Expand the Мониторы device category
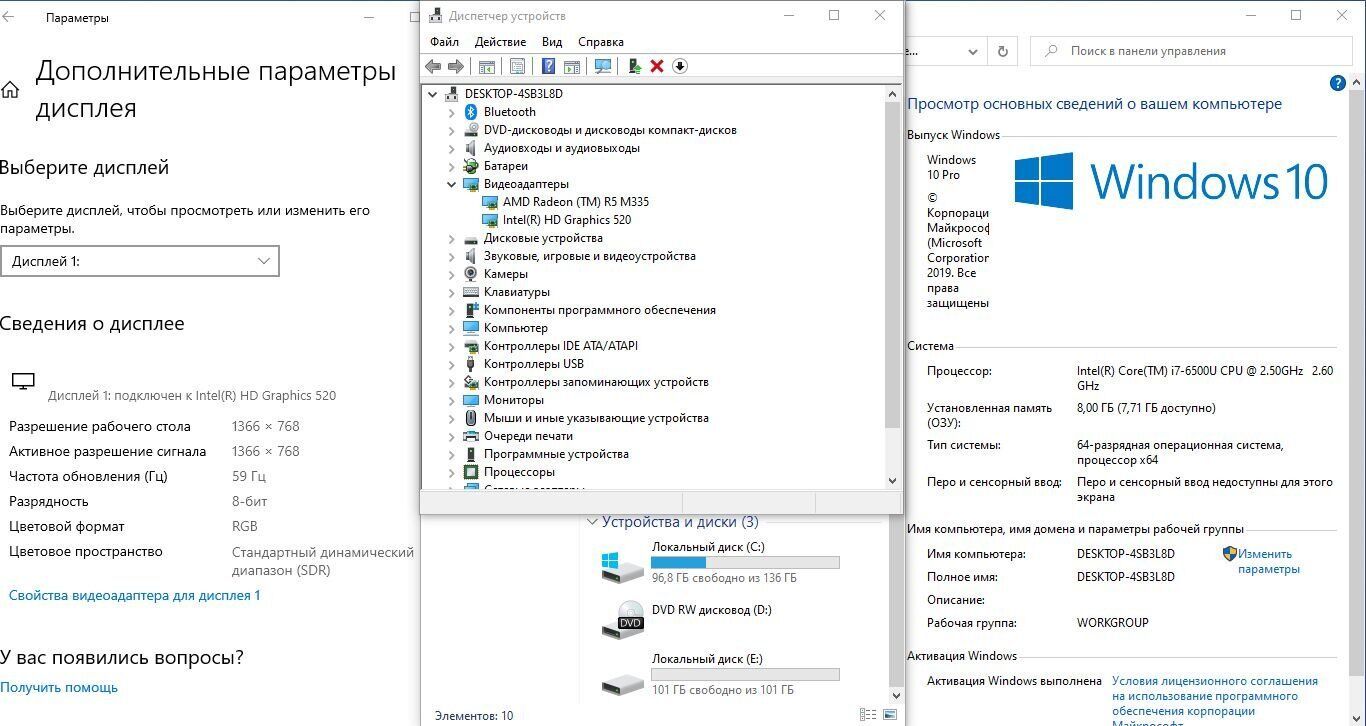 451,400
